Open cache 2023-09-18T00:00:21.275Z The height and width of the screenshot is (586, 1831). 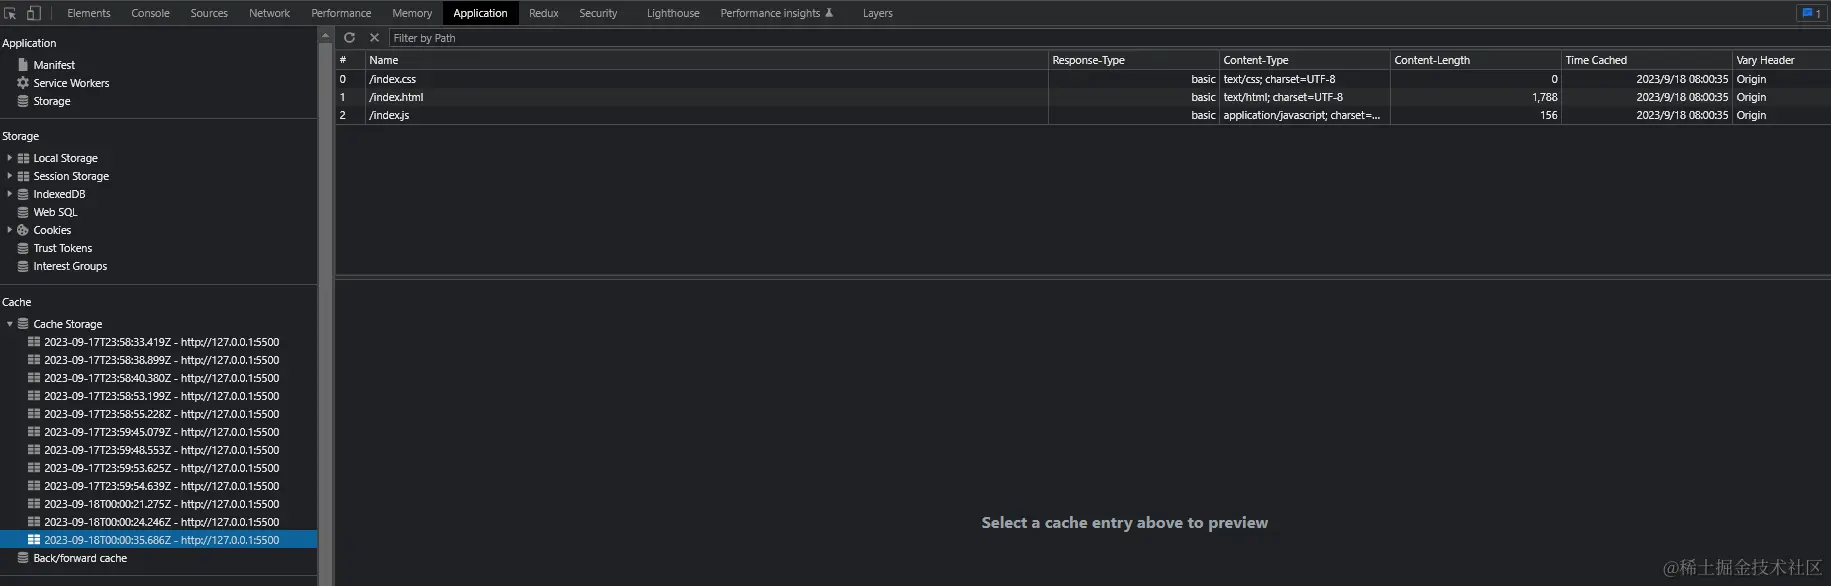(159, 504)
